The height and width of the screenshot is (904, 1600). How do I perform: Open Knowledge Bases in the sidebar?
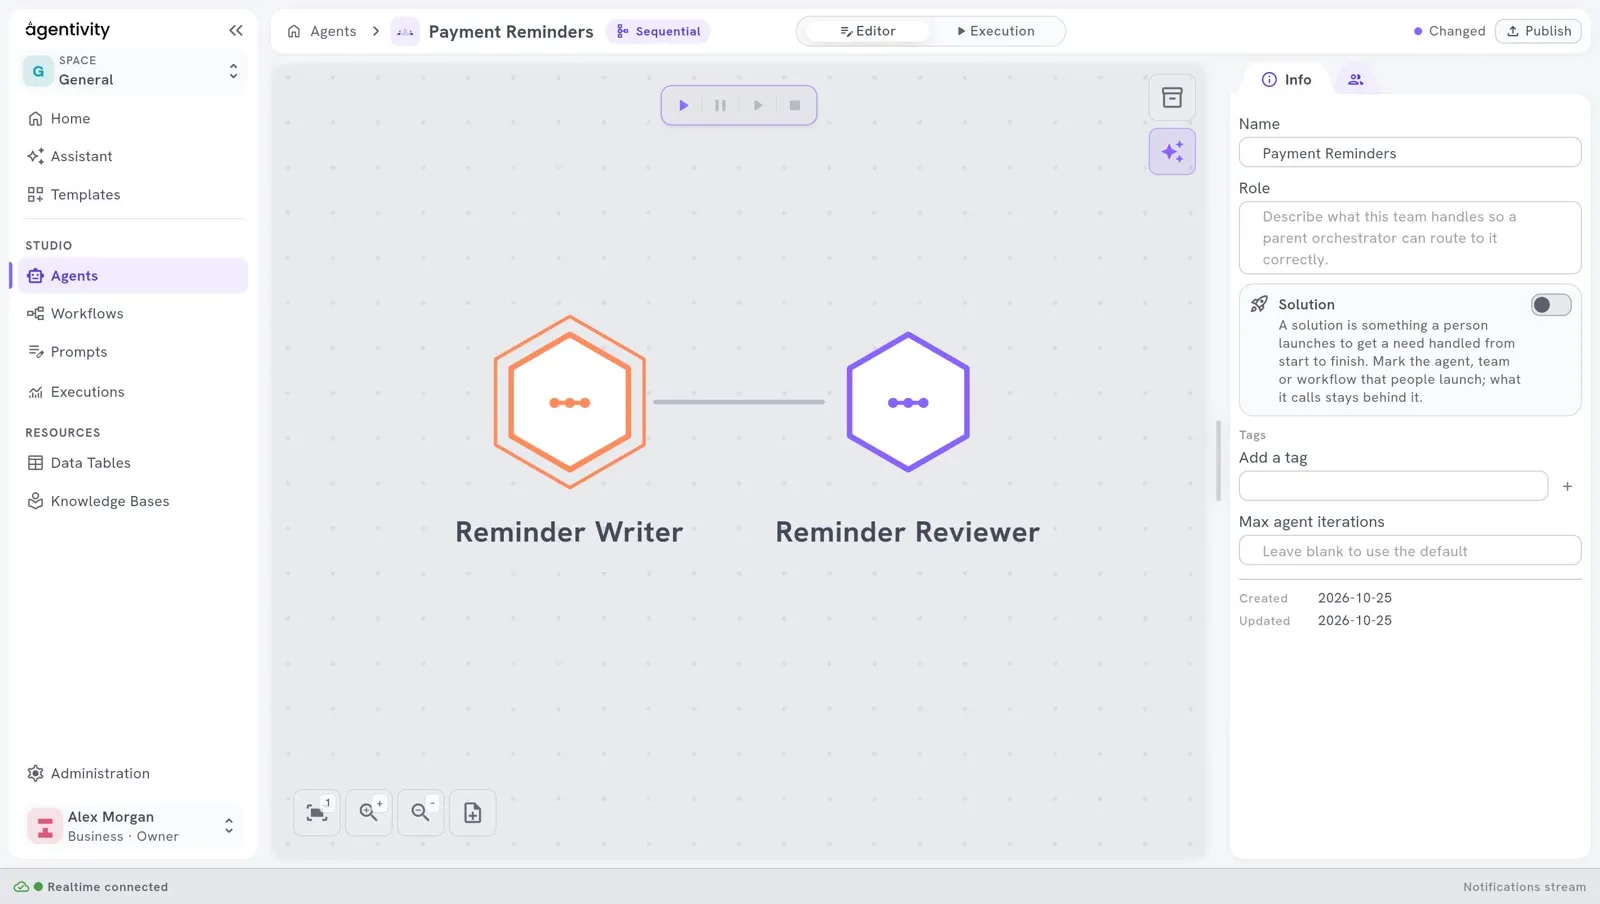(x=133, y=501)
